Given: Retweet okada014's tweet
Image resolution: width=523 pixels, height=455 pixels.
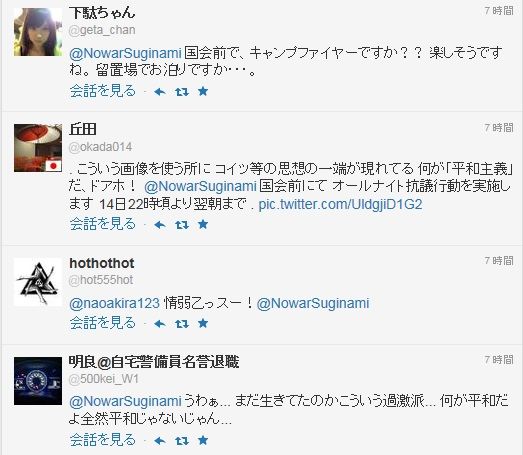Looking at the screenshot, I should [182, 225].
